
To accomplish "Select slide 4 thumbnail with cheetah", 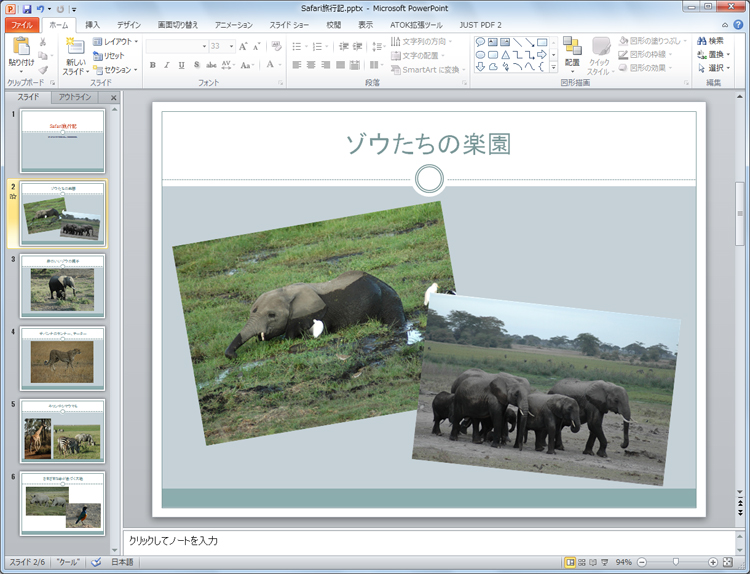I will [x=62, y=359].
